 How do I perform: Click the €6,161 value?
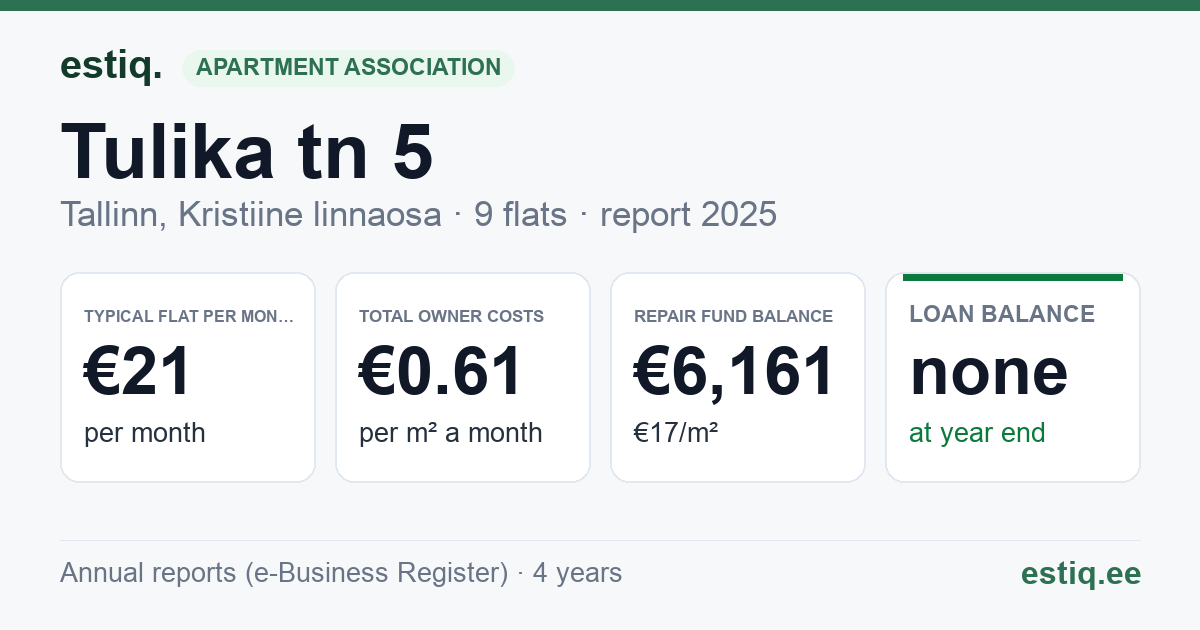pos(734,371)
